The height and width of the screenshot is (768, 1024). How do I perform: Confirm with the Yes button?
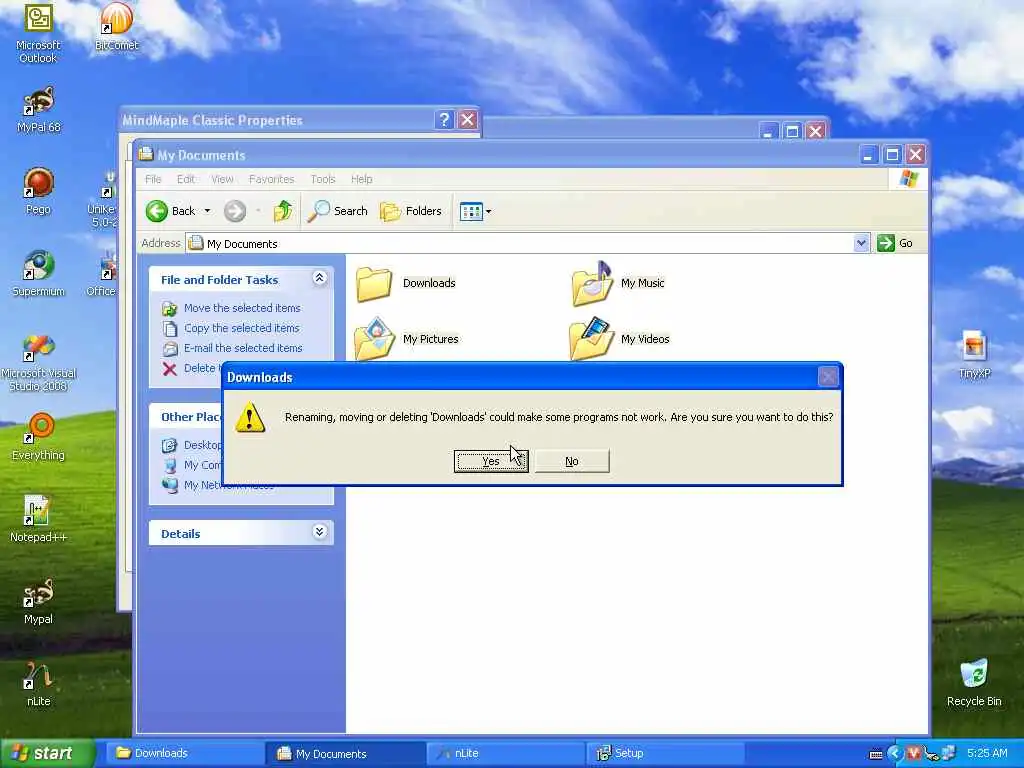pos(490,461)
